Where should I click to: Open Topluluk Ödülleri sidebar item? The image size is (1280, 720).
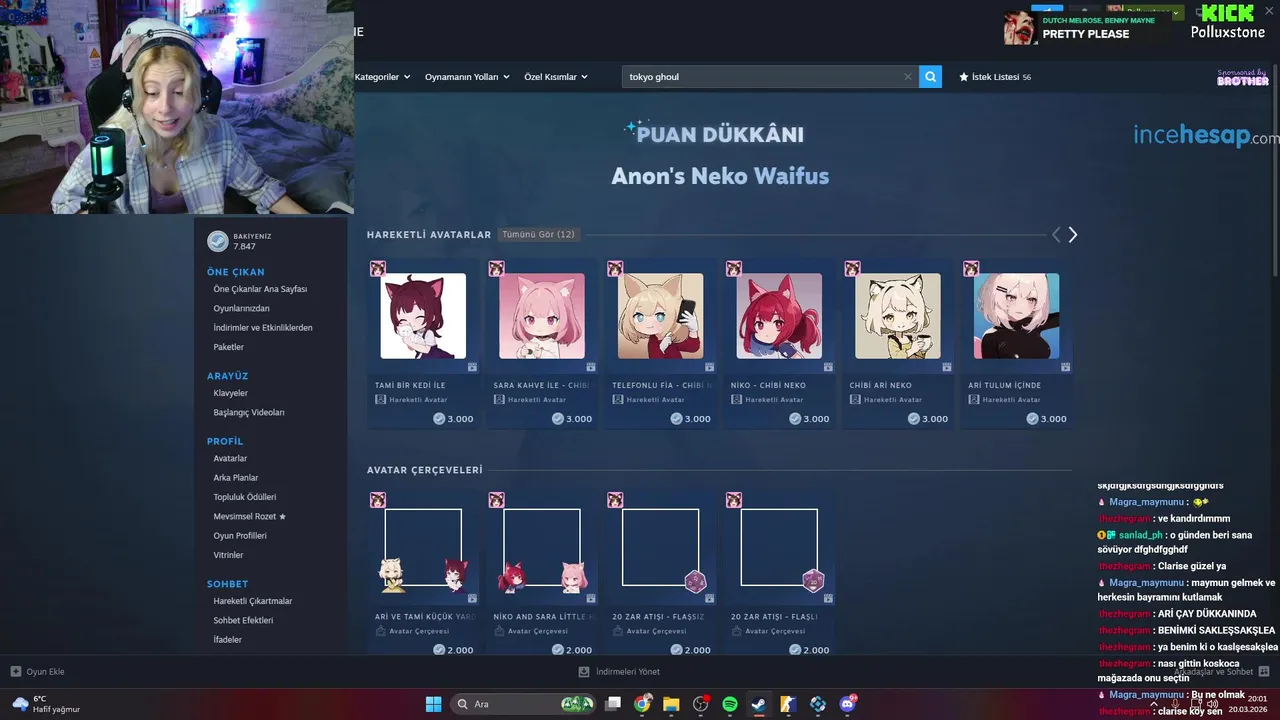point(245,497)
